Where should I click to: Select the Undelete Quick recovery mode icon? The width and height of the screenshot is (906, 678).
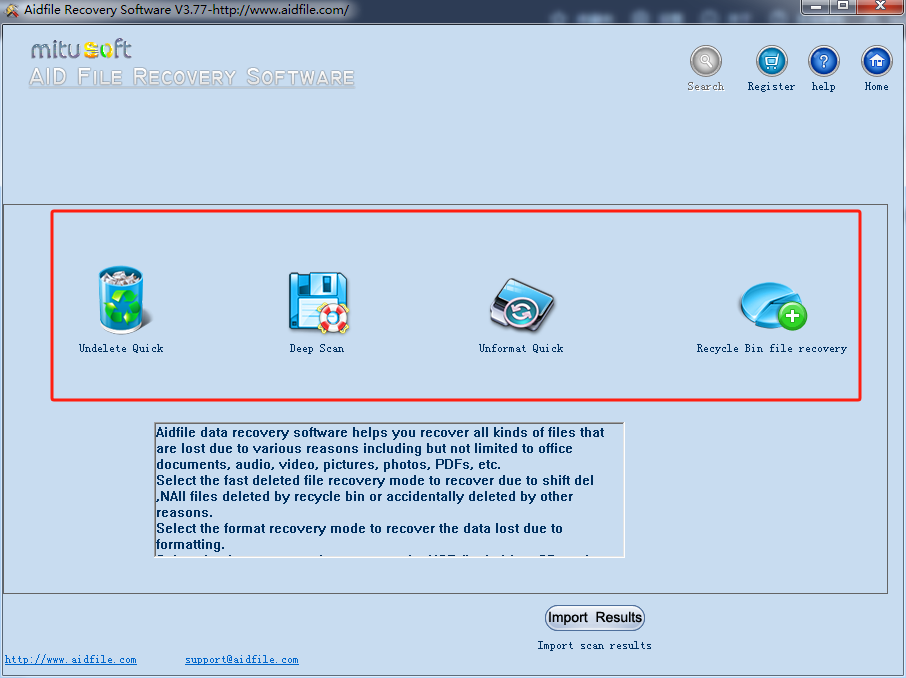[x=120, y=298]
